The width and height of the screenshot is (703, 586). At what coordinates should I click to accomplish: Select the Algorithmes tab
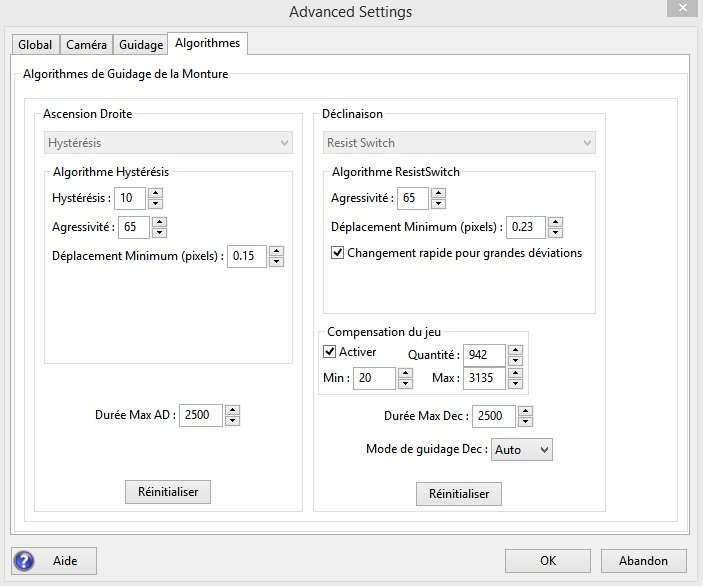[207, 43]
